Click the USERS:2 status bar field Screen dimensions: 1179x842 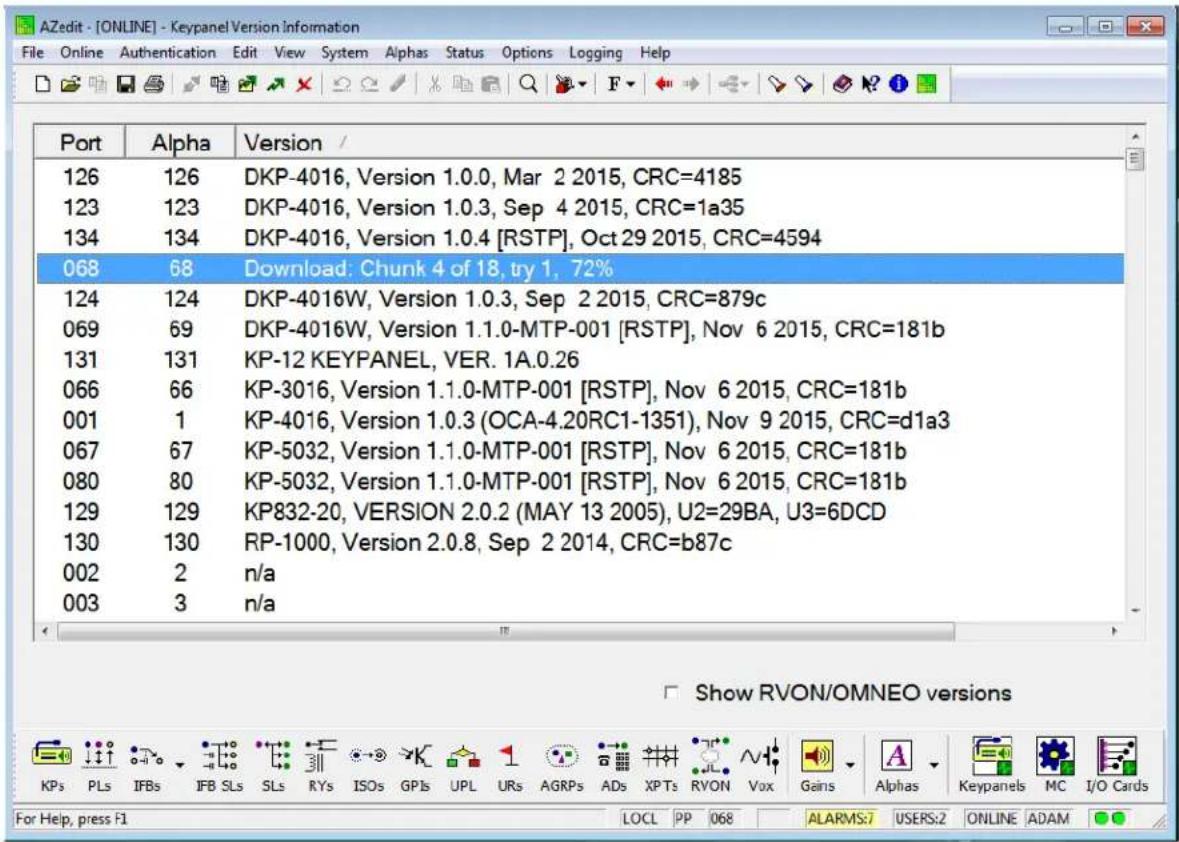[920, 819]
